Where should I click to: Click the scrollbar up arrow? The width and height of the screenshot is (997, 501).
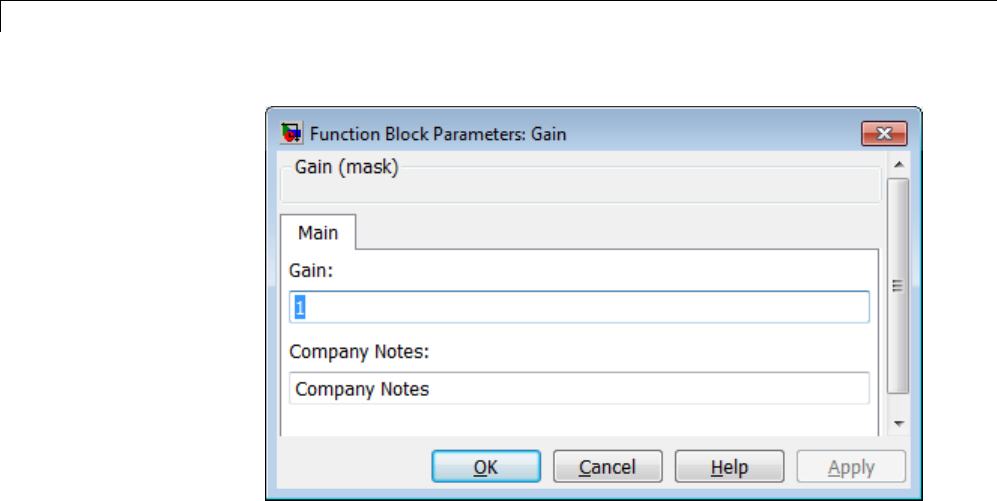coord(898,165)
